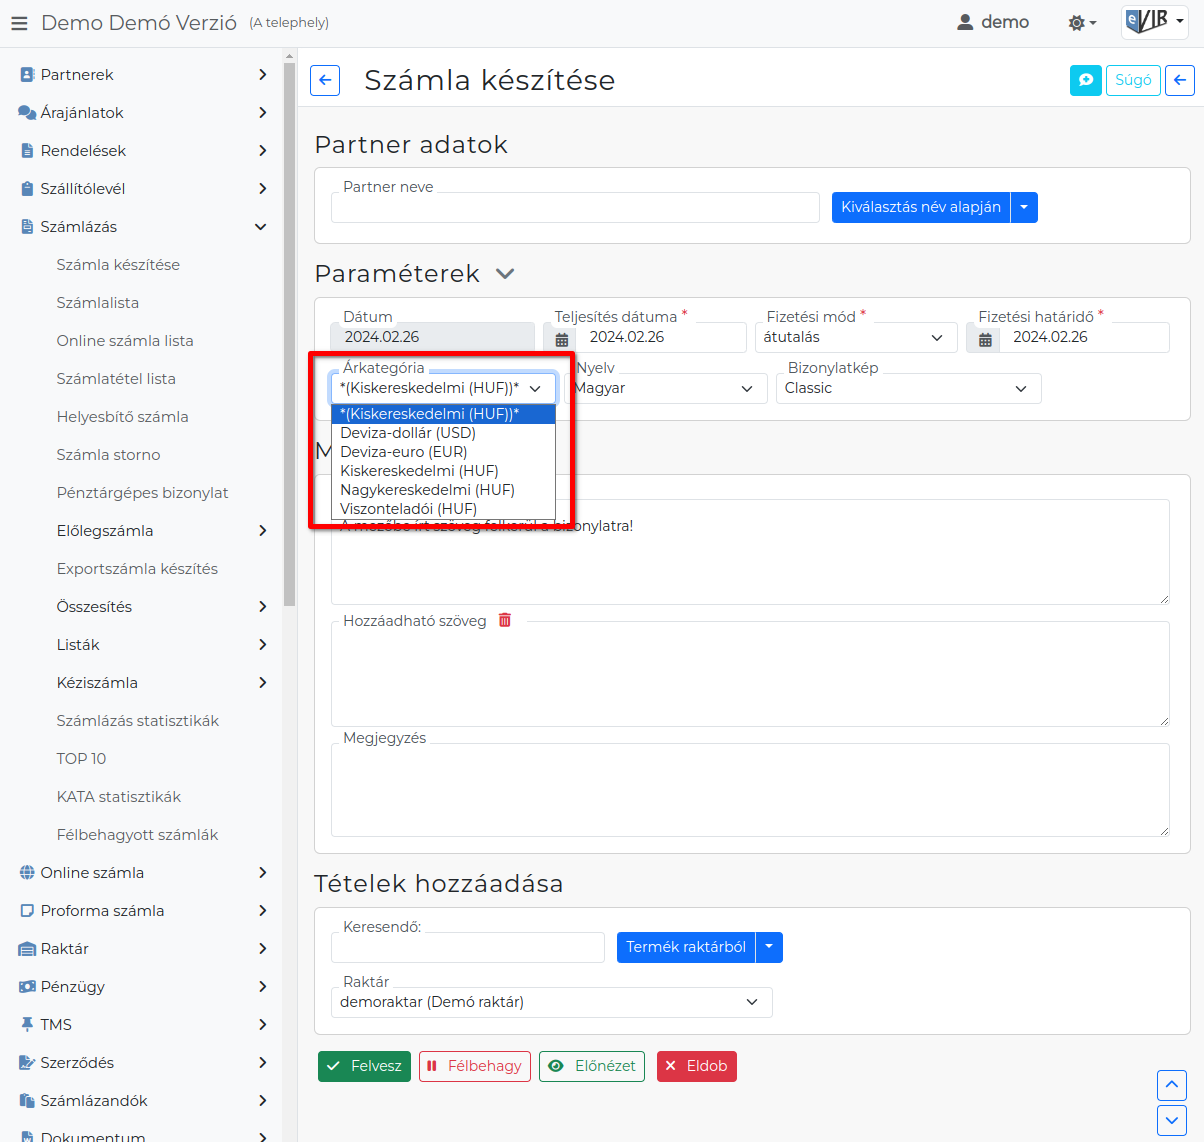Click the Előnézet preview button

(592, 1066)
